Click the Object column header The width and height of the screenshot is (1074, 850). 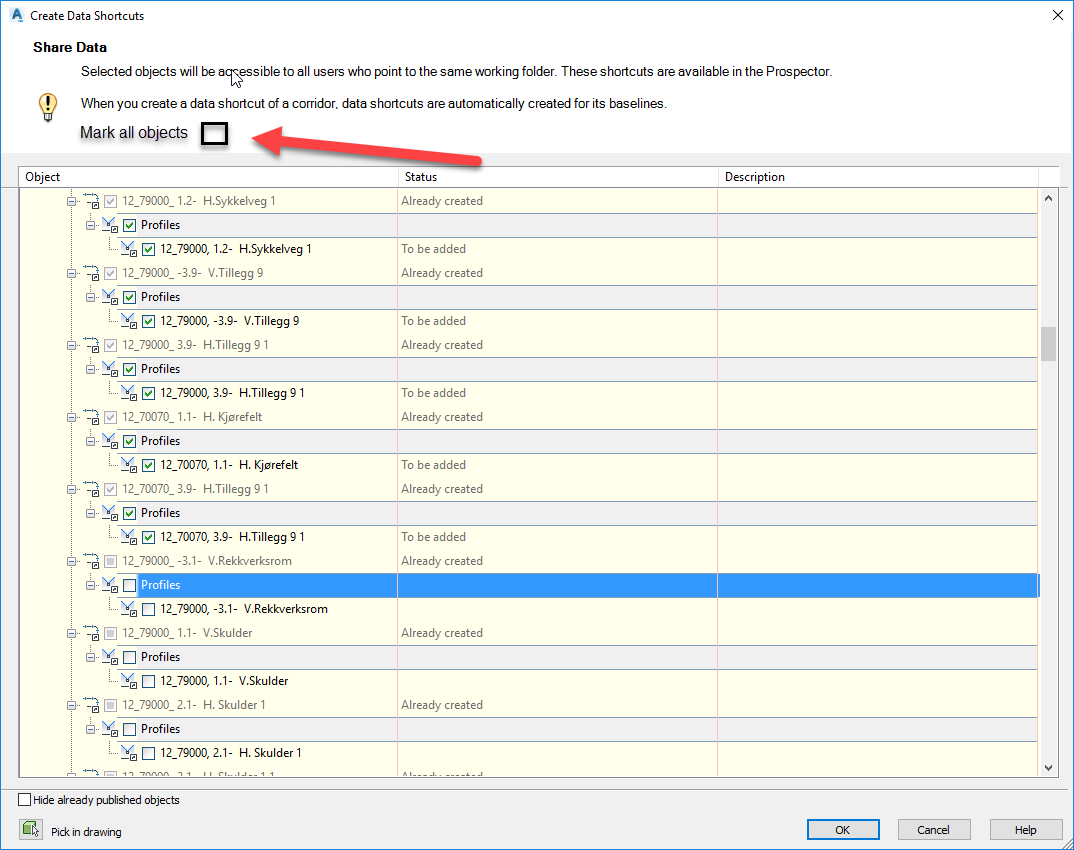[208, 177]
